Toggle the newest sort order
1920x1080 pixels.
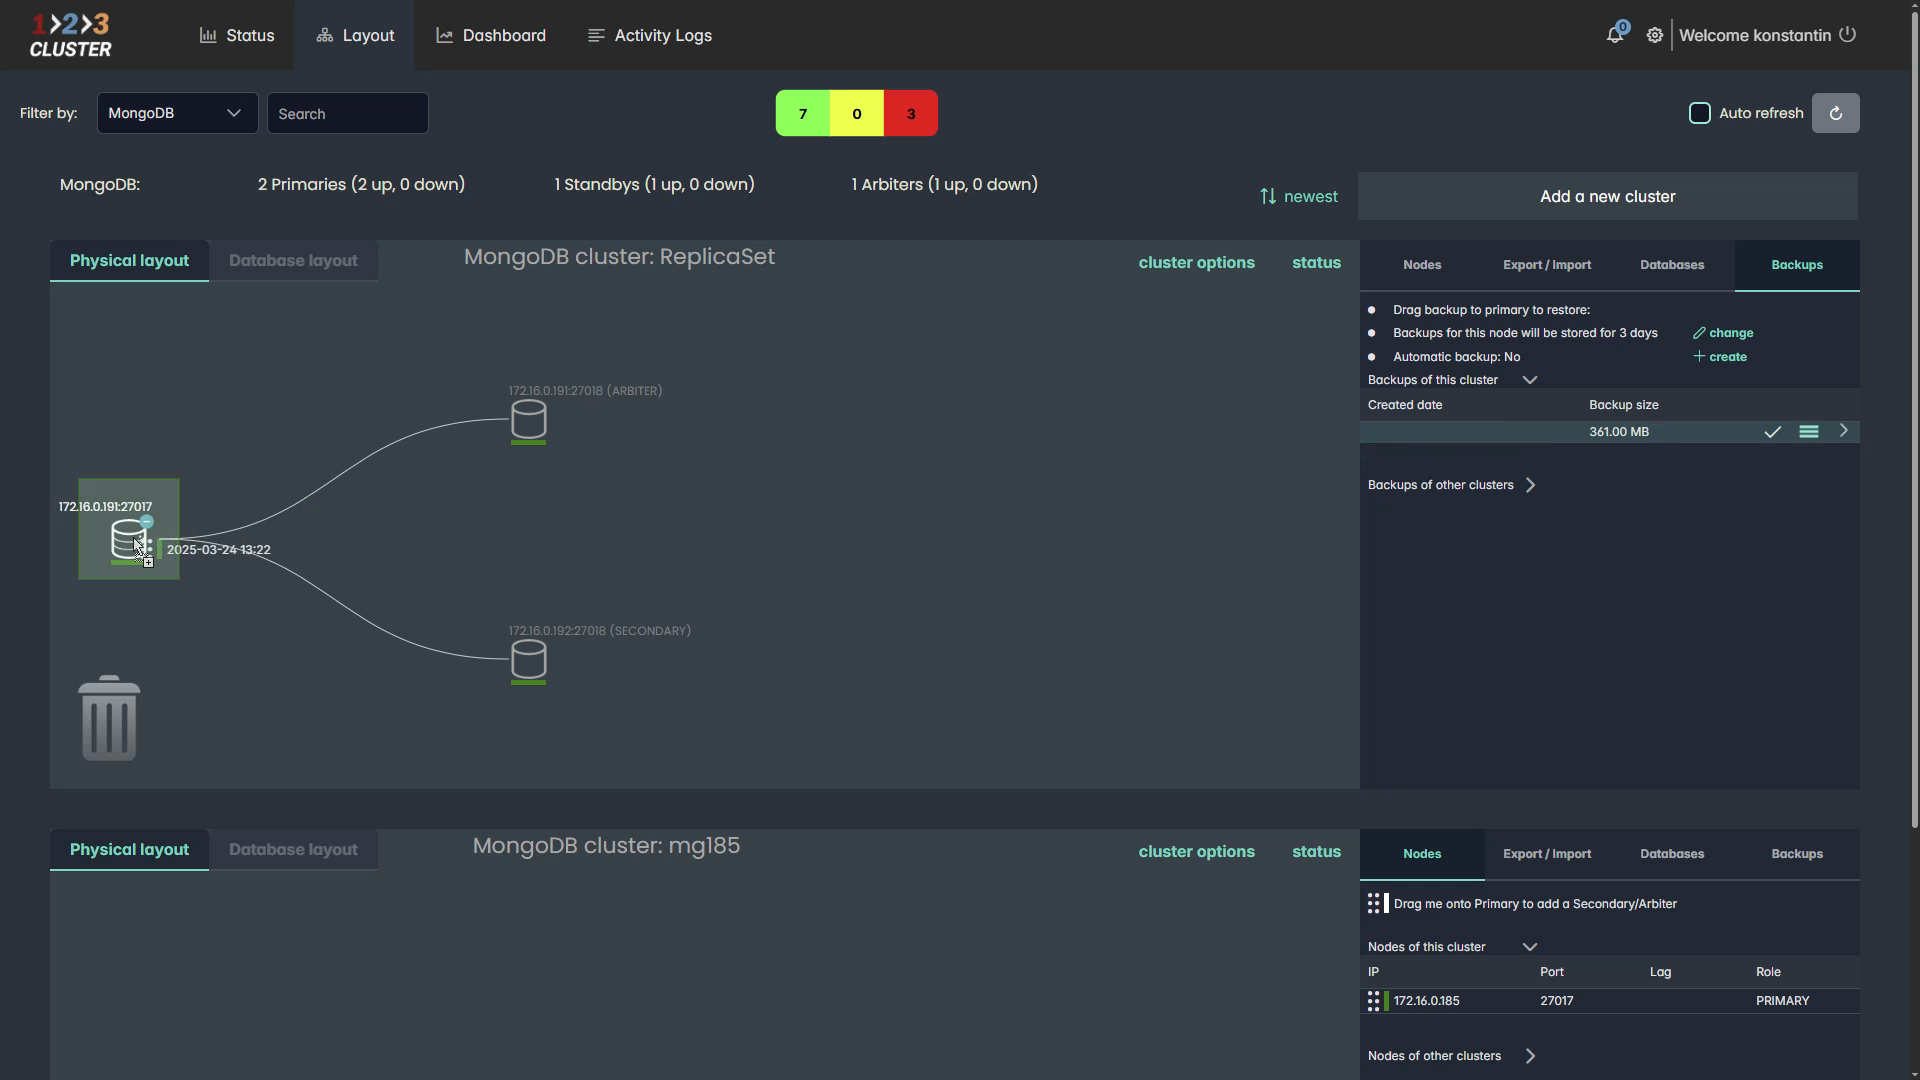[x=1298, y=197]
